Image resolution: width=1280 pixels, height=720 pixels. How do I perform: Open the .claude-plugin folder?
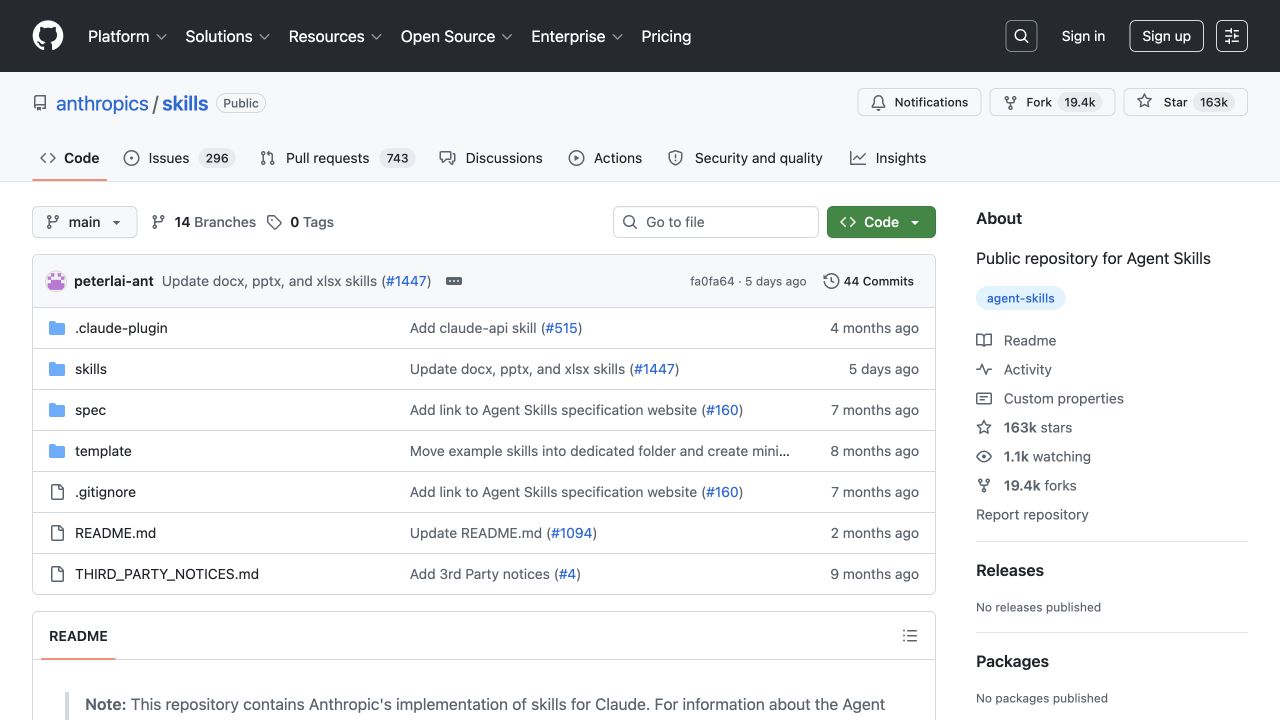coord(121,328)
